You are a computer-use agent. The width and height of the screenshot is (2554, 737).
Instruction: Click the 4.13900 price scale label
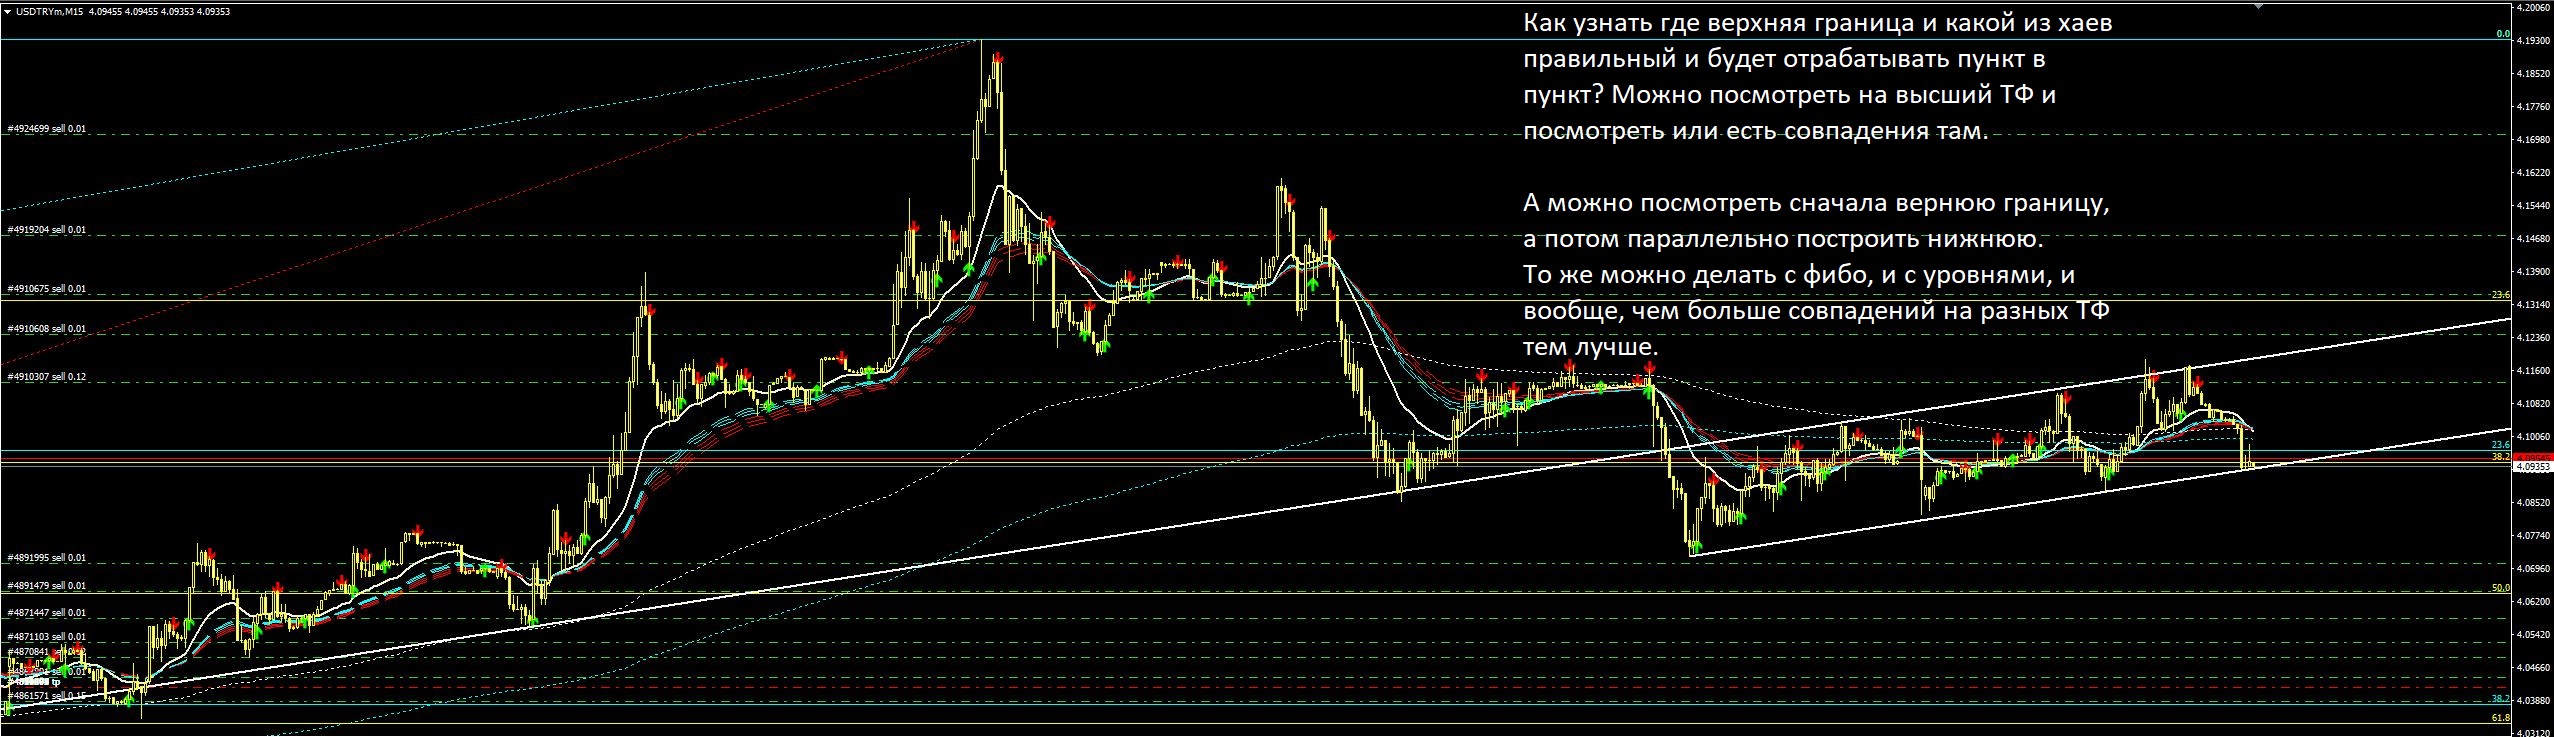[2531, 271]
